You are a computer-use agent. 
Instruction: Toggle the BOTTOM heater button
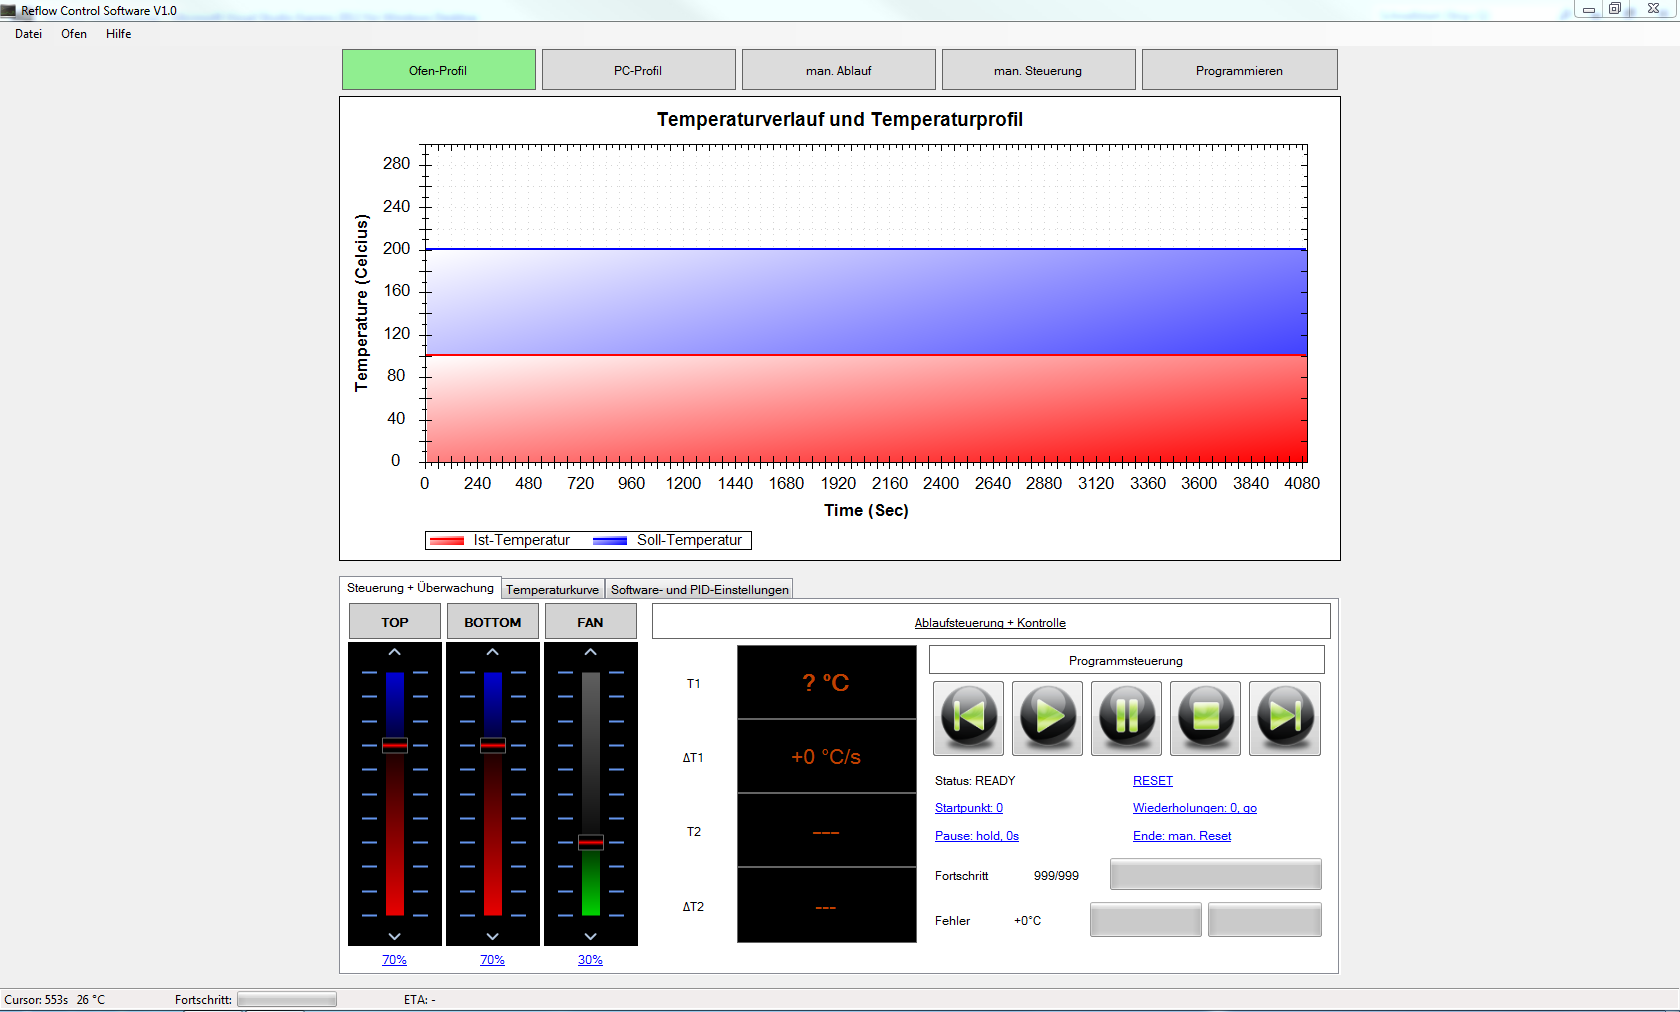(x=493, y=621)
